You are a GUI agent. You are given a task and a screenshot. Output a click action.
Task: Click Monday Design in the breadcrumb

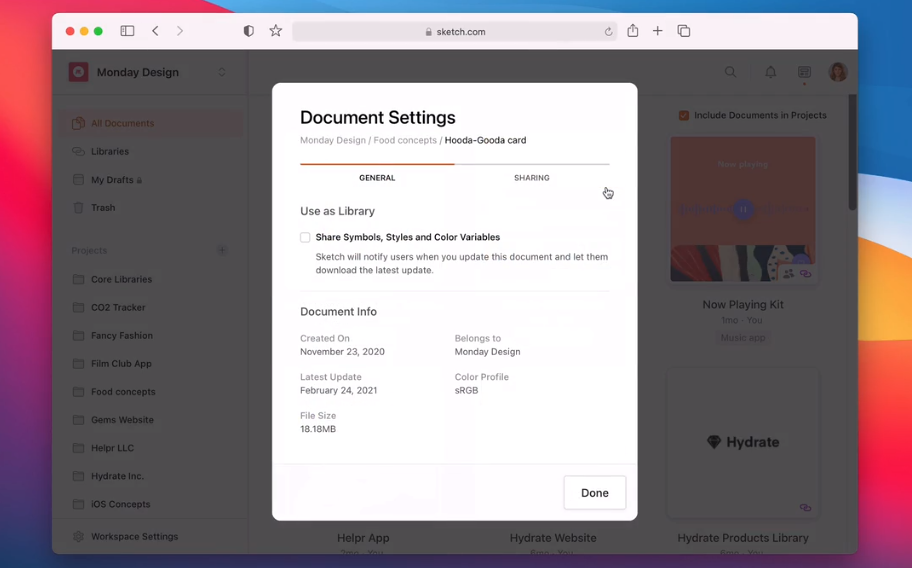333,140
